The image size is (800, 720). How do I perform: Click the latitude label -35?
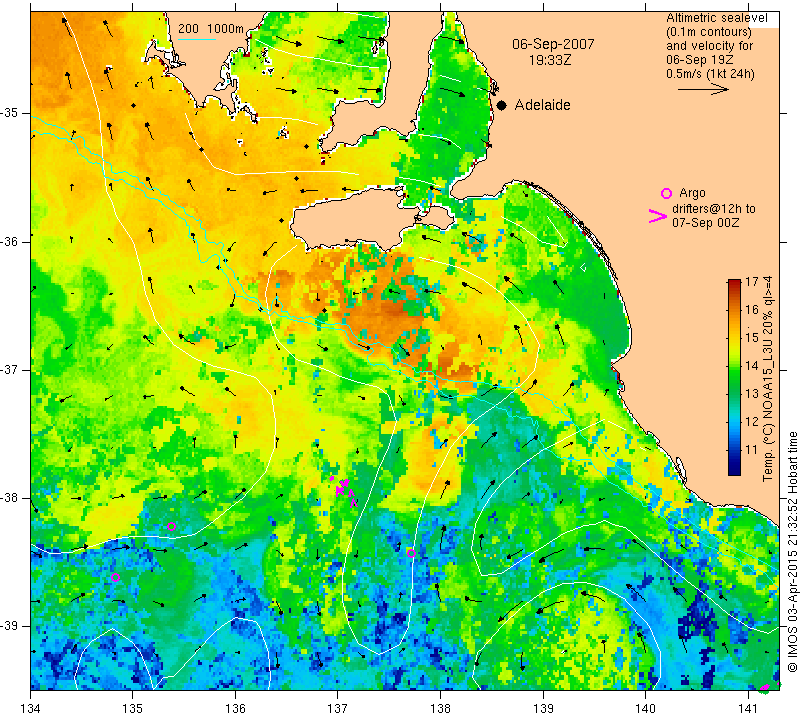pos(9,113)
